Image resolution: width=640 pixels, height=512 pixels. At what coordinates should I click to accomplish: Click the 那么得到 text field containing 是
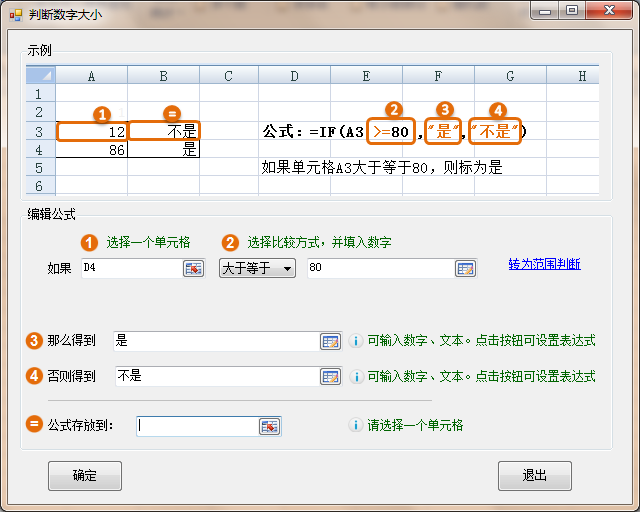(215, 341)
